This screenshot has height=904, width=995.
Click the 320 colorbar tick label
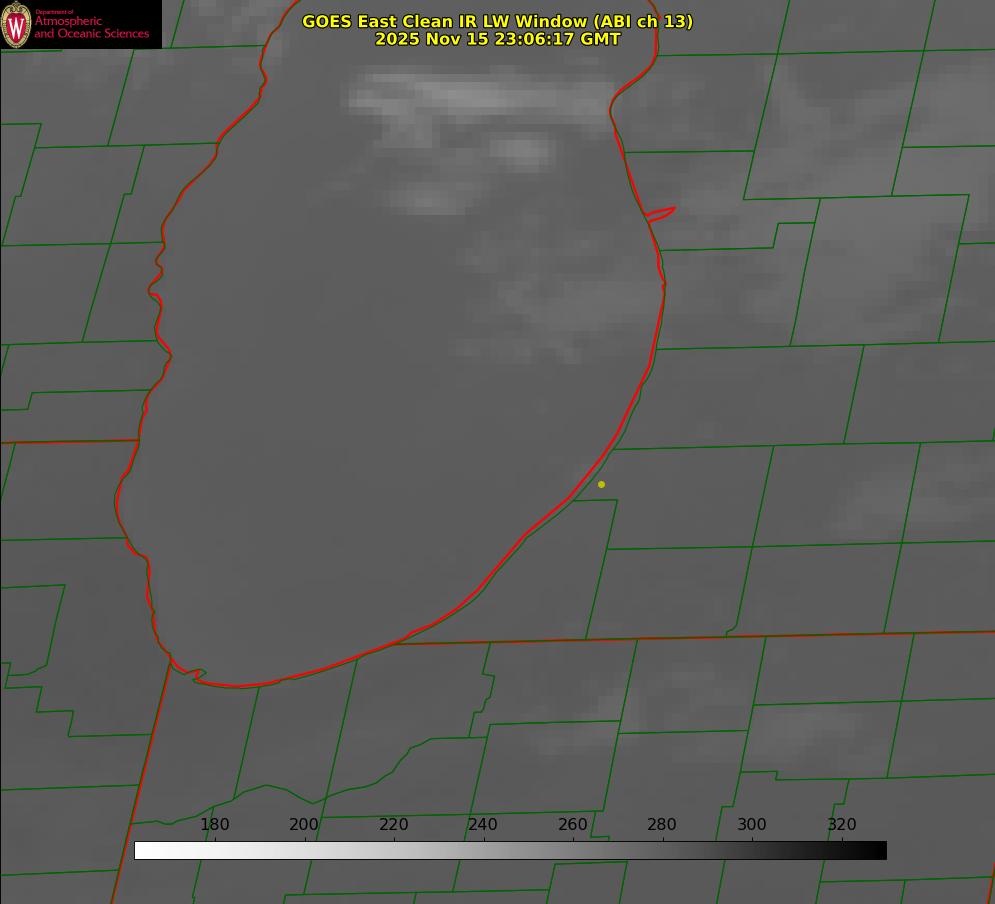841,825
